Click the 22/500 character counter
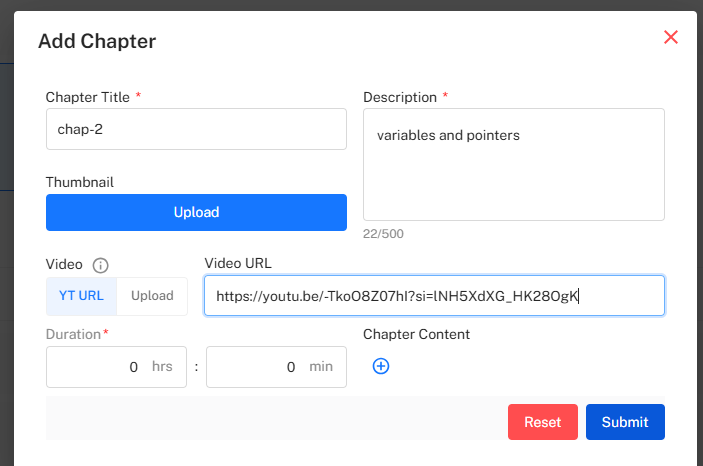 383,234
